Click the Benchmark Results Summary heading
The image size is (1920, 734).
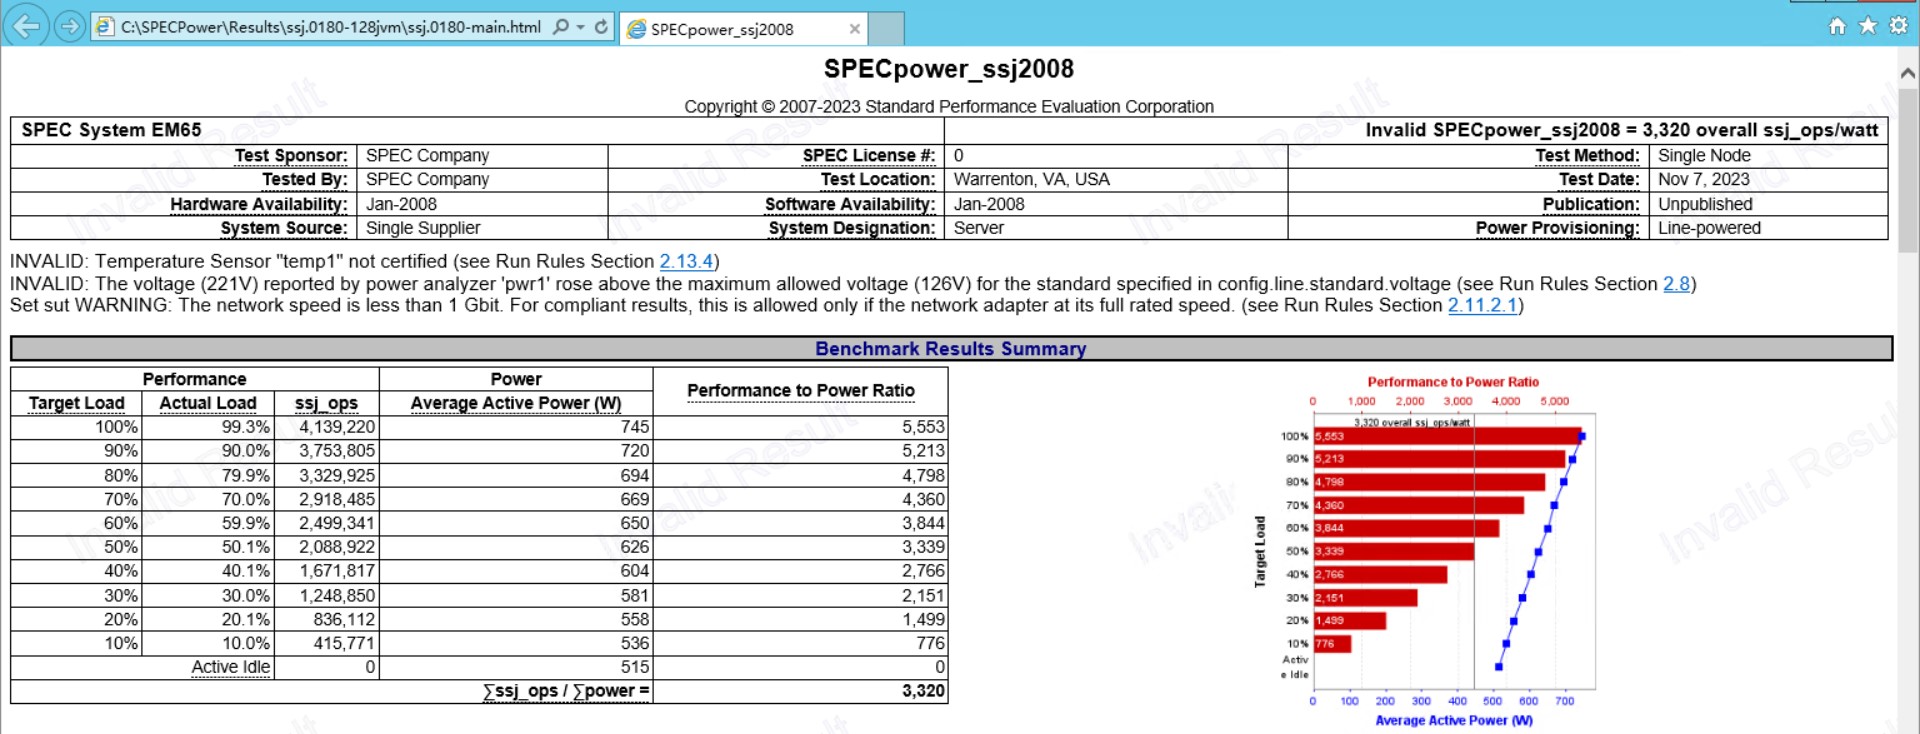(x=950, y=349)
